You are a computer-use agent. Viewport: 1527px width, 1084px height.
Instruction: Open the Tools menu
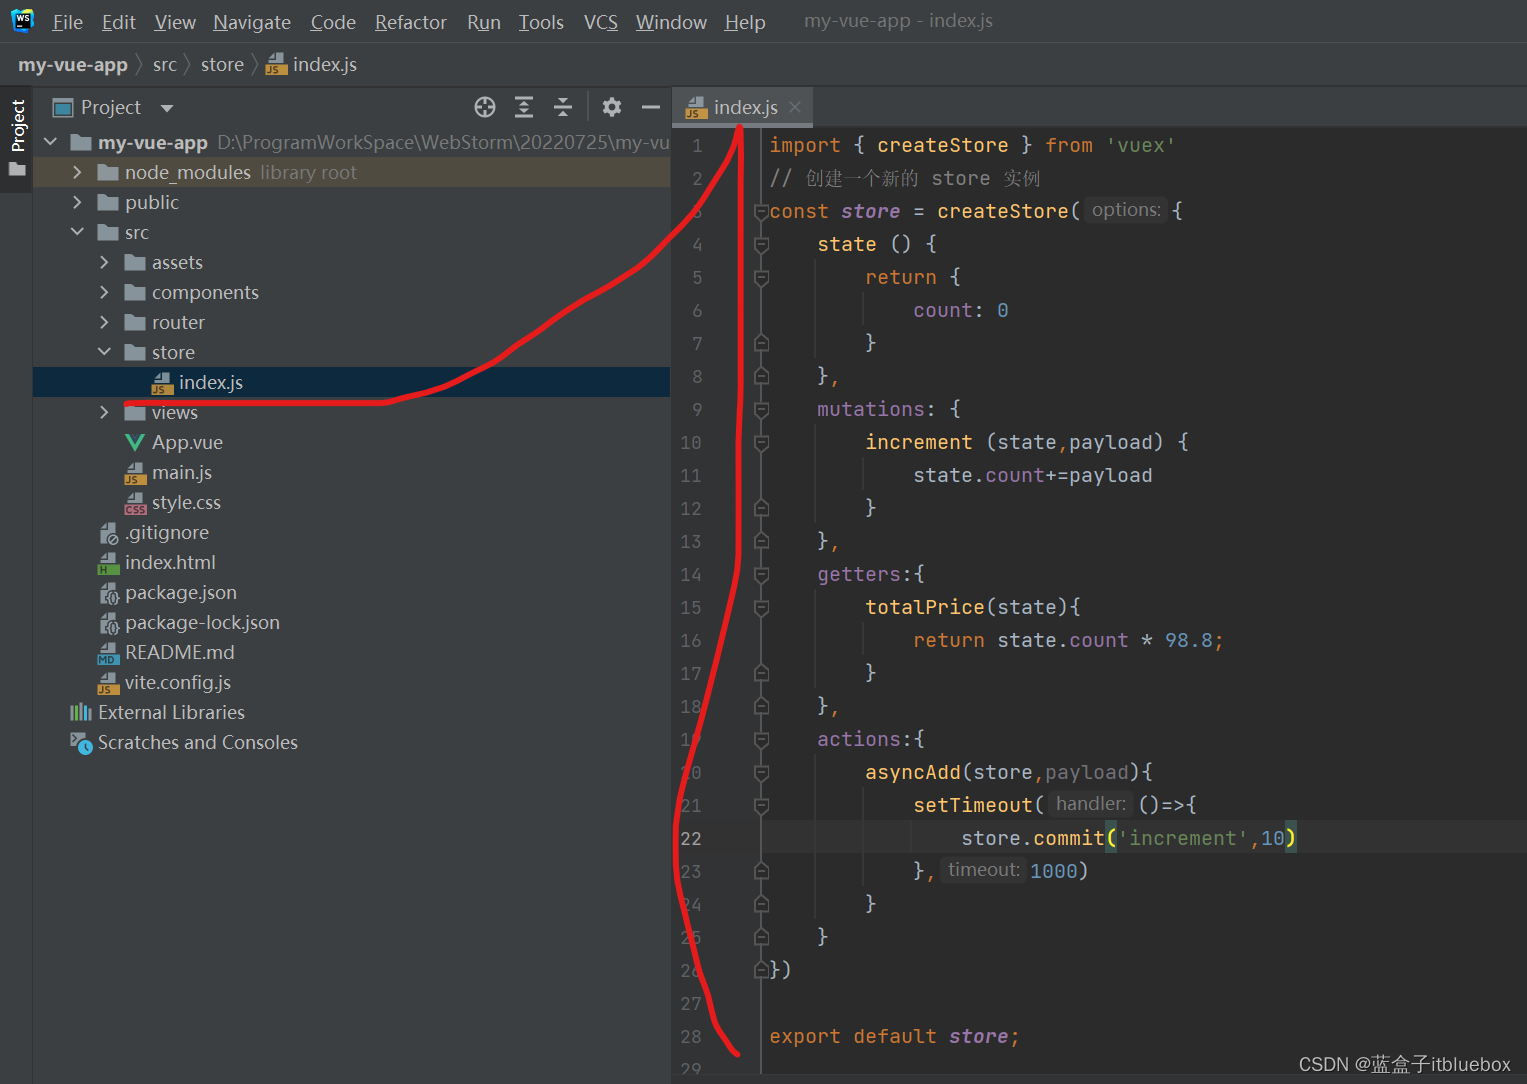[x=541, y=22]
